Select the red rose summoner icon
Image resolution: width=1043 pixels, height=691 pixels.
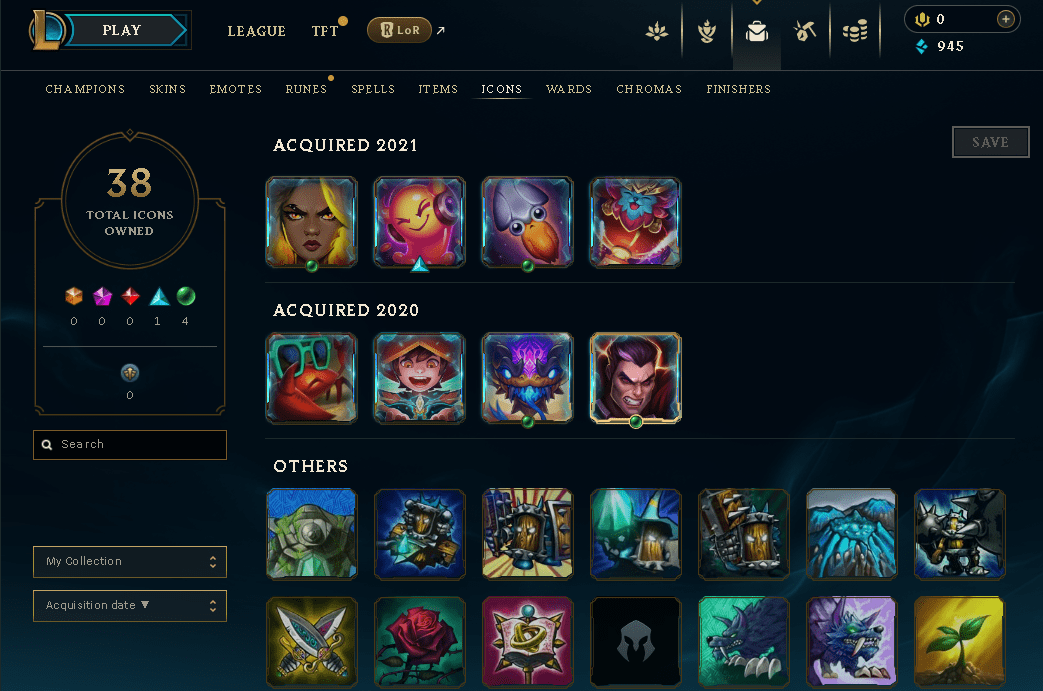click(x=420, y=642)
